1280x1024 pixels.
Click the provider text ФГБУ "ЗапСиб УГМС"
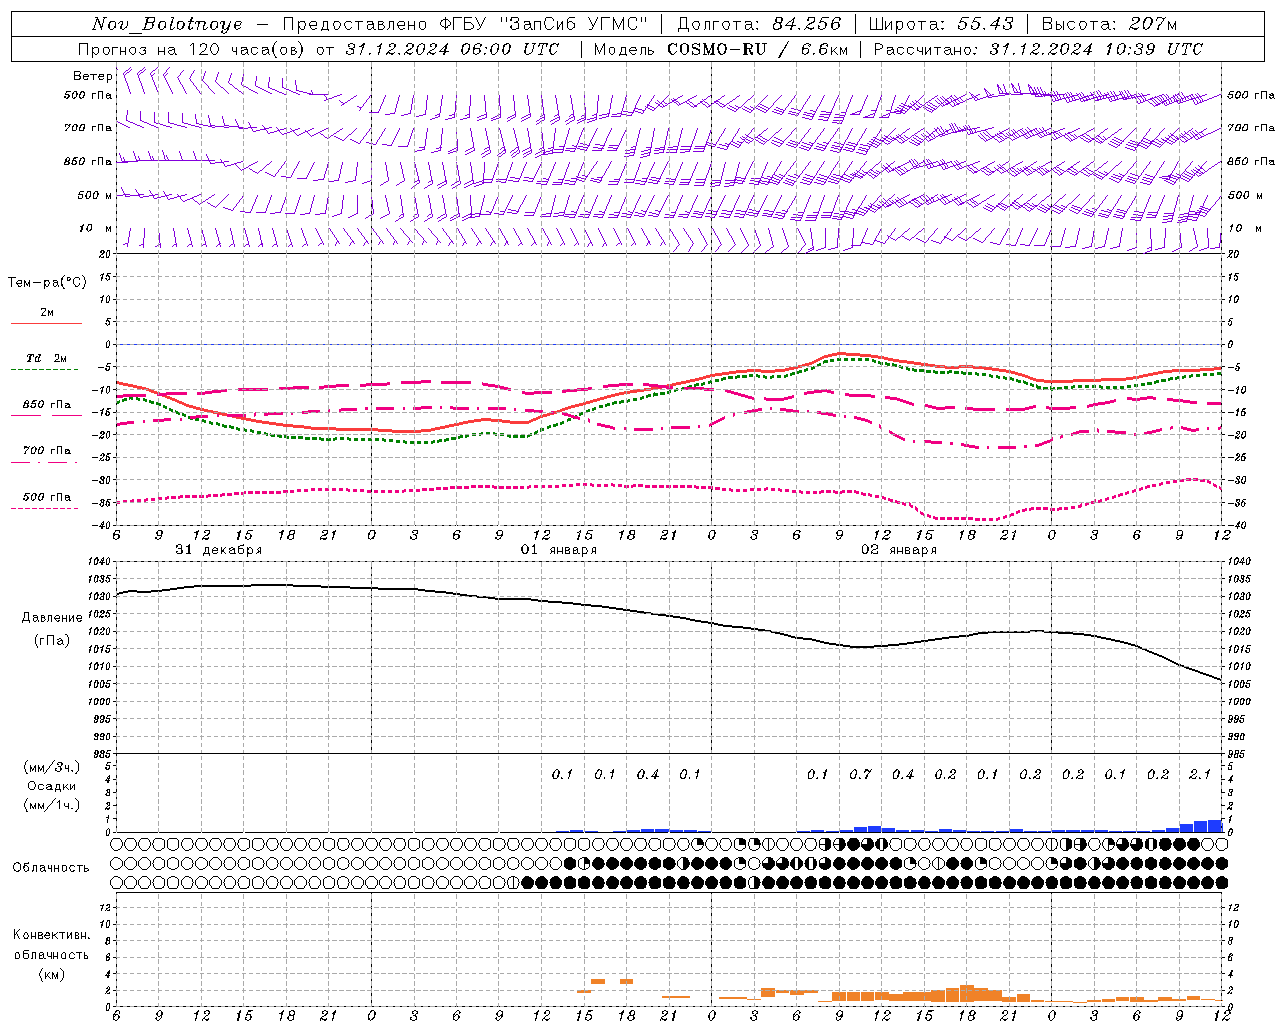coord(544,24)
